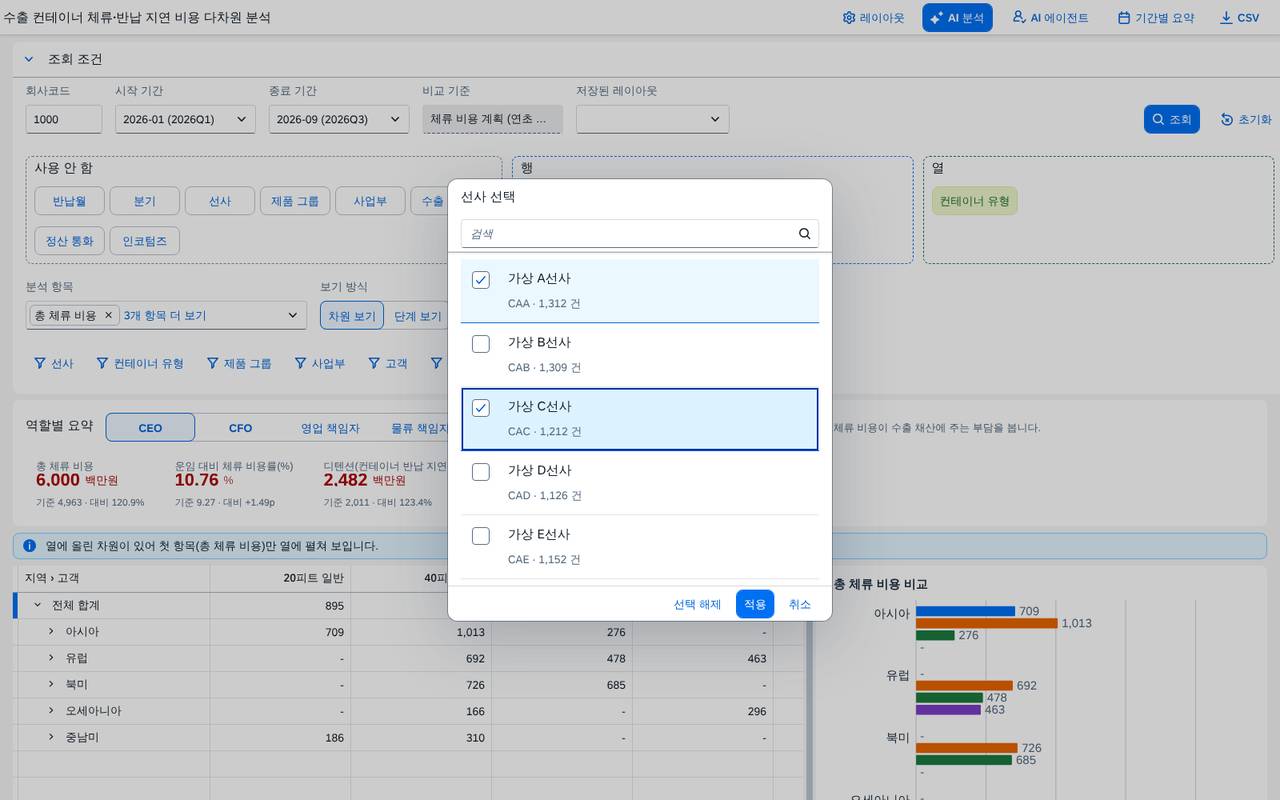This screenshot has width=1280, height=800.
Task: Click 적용 button in dialog
Action: (x=755, y=604)
